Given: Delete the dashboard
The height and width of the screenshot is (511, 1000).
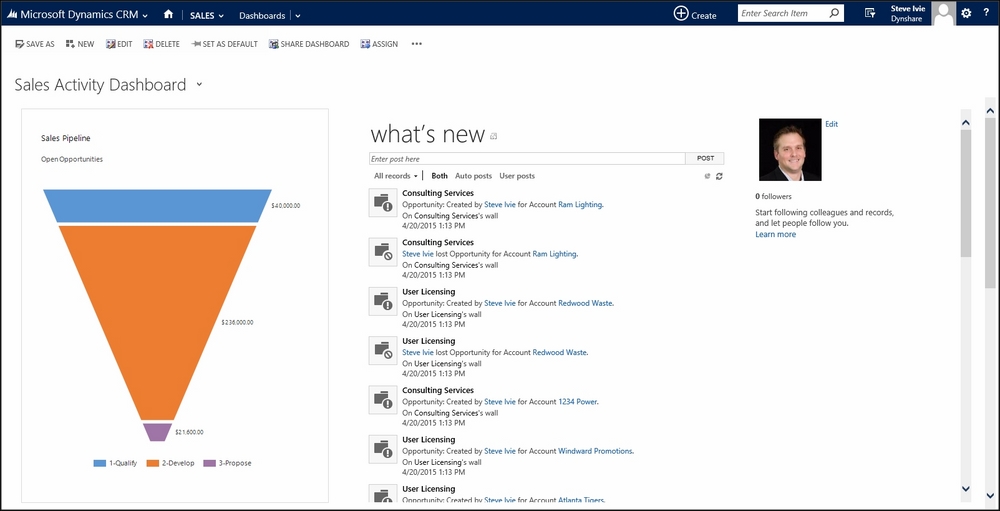Looking at the screenshot, I should point(161,44).
